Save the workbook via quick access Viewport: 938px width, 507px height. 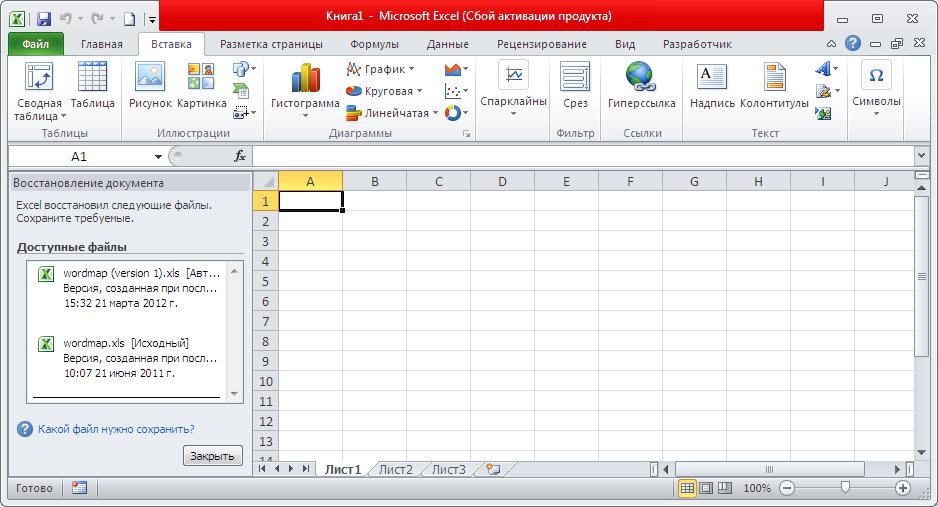coord(44,19)
